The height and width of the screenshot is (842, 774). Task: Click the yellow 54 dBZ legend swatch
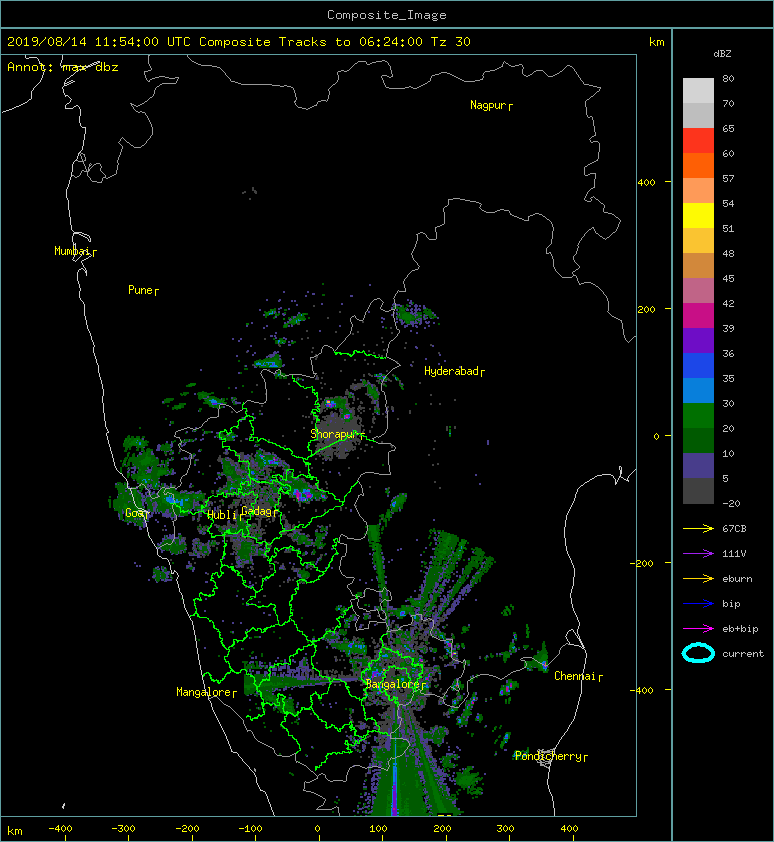(698, 215)
